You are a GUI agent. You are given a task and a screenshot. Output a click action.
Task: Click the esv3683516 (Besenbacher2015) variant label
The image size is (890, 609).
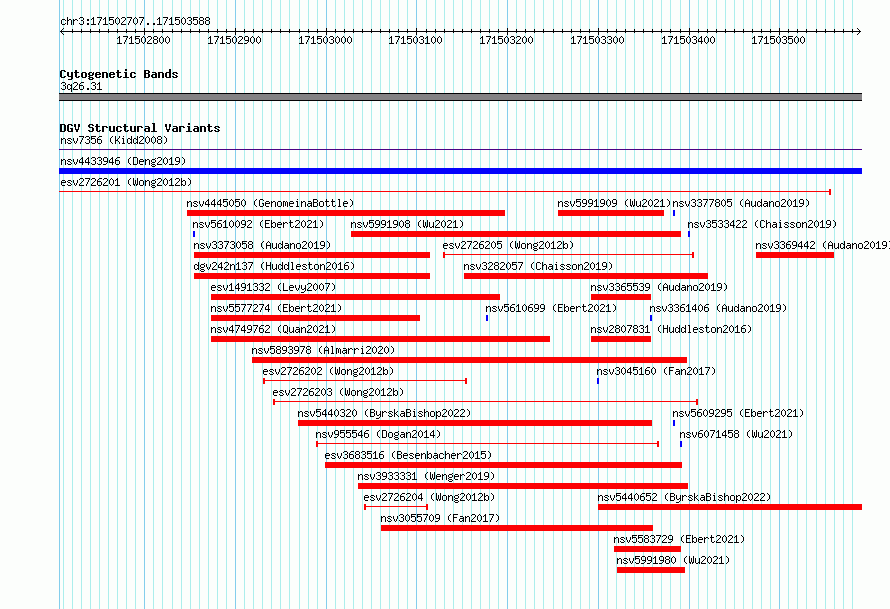408,455
